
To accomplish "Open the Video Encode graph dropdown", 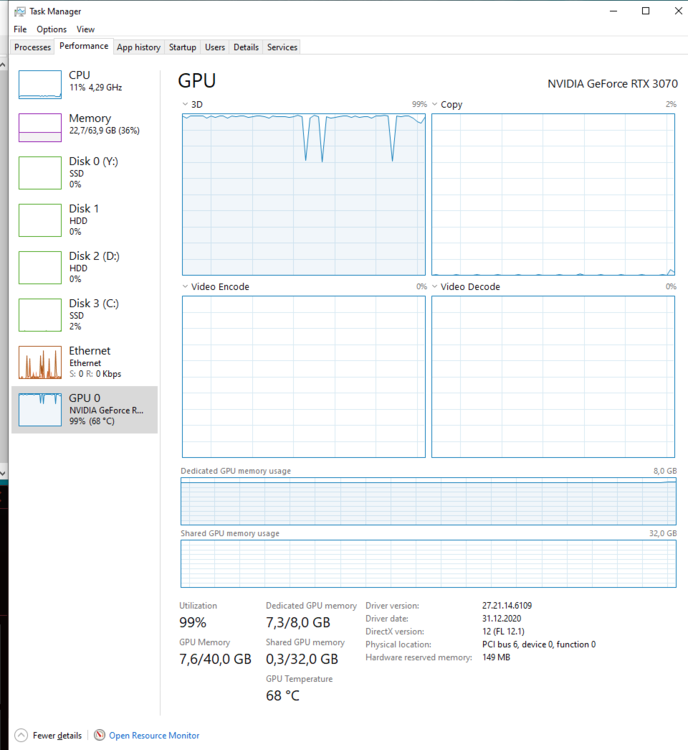I will 185,287.
